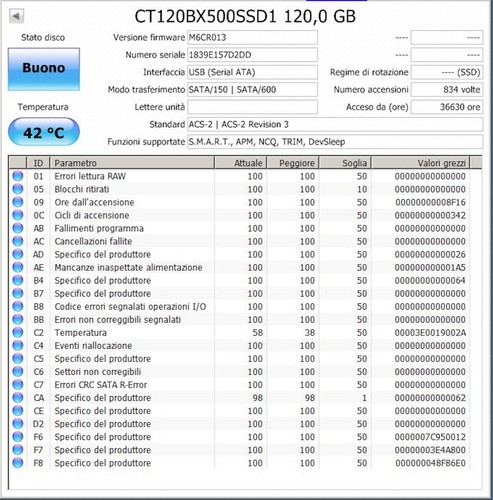Click status icon for Temperatura C2 row
Screen dimensions: 493x500
(18, 332)
